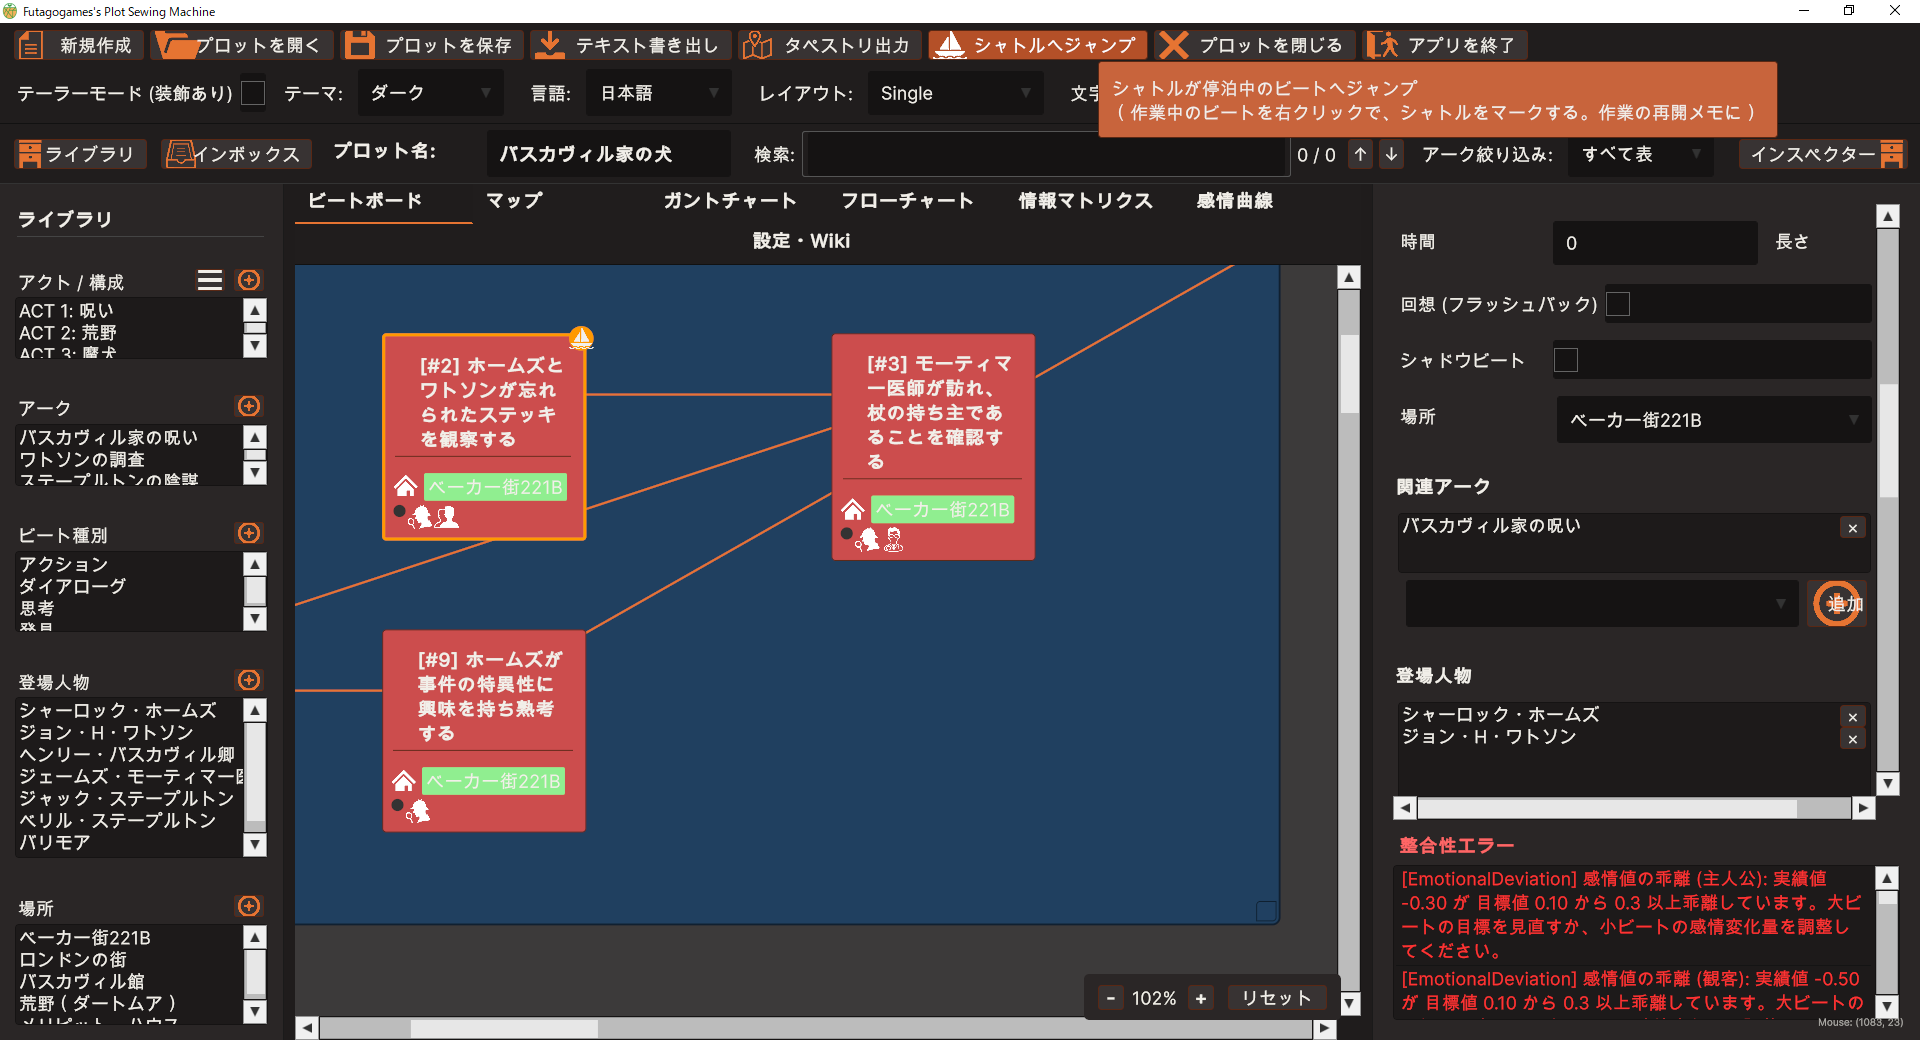Click the 追加 button for related arc

pos(1837,603)
